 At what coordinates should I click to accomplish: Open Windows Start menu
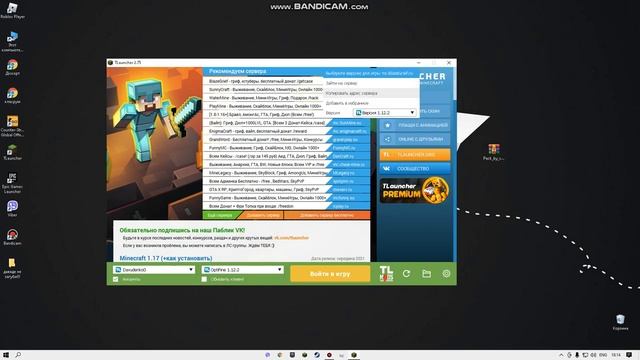(x=6, y=355)
